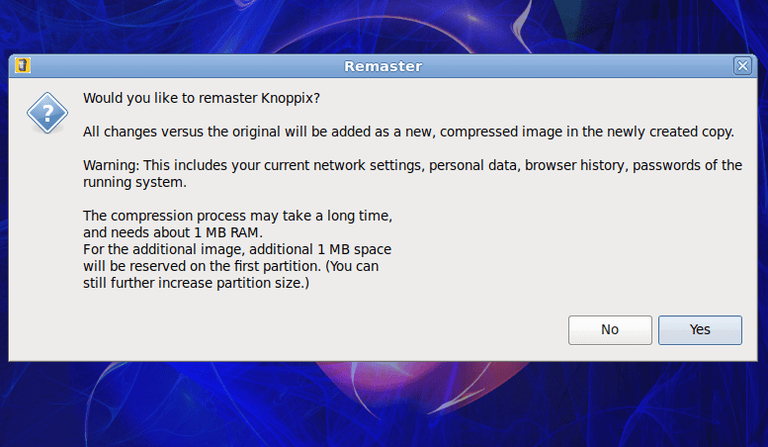Click the 'compression process may take' line
Image resolution: width=768 pixels, height=447 pixels.
(x=244, y=217)
